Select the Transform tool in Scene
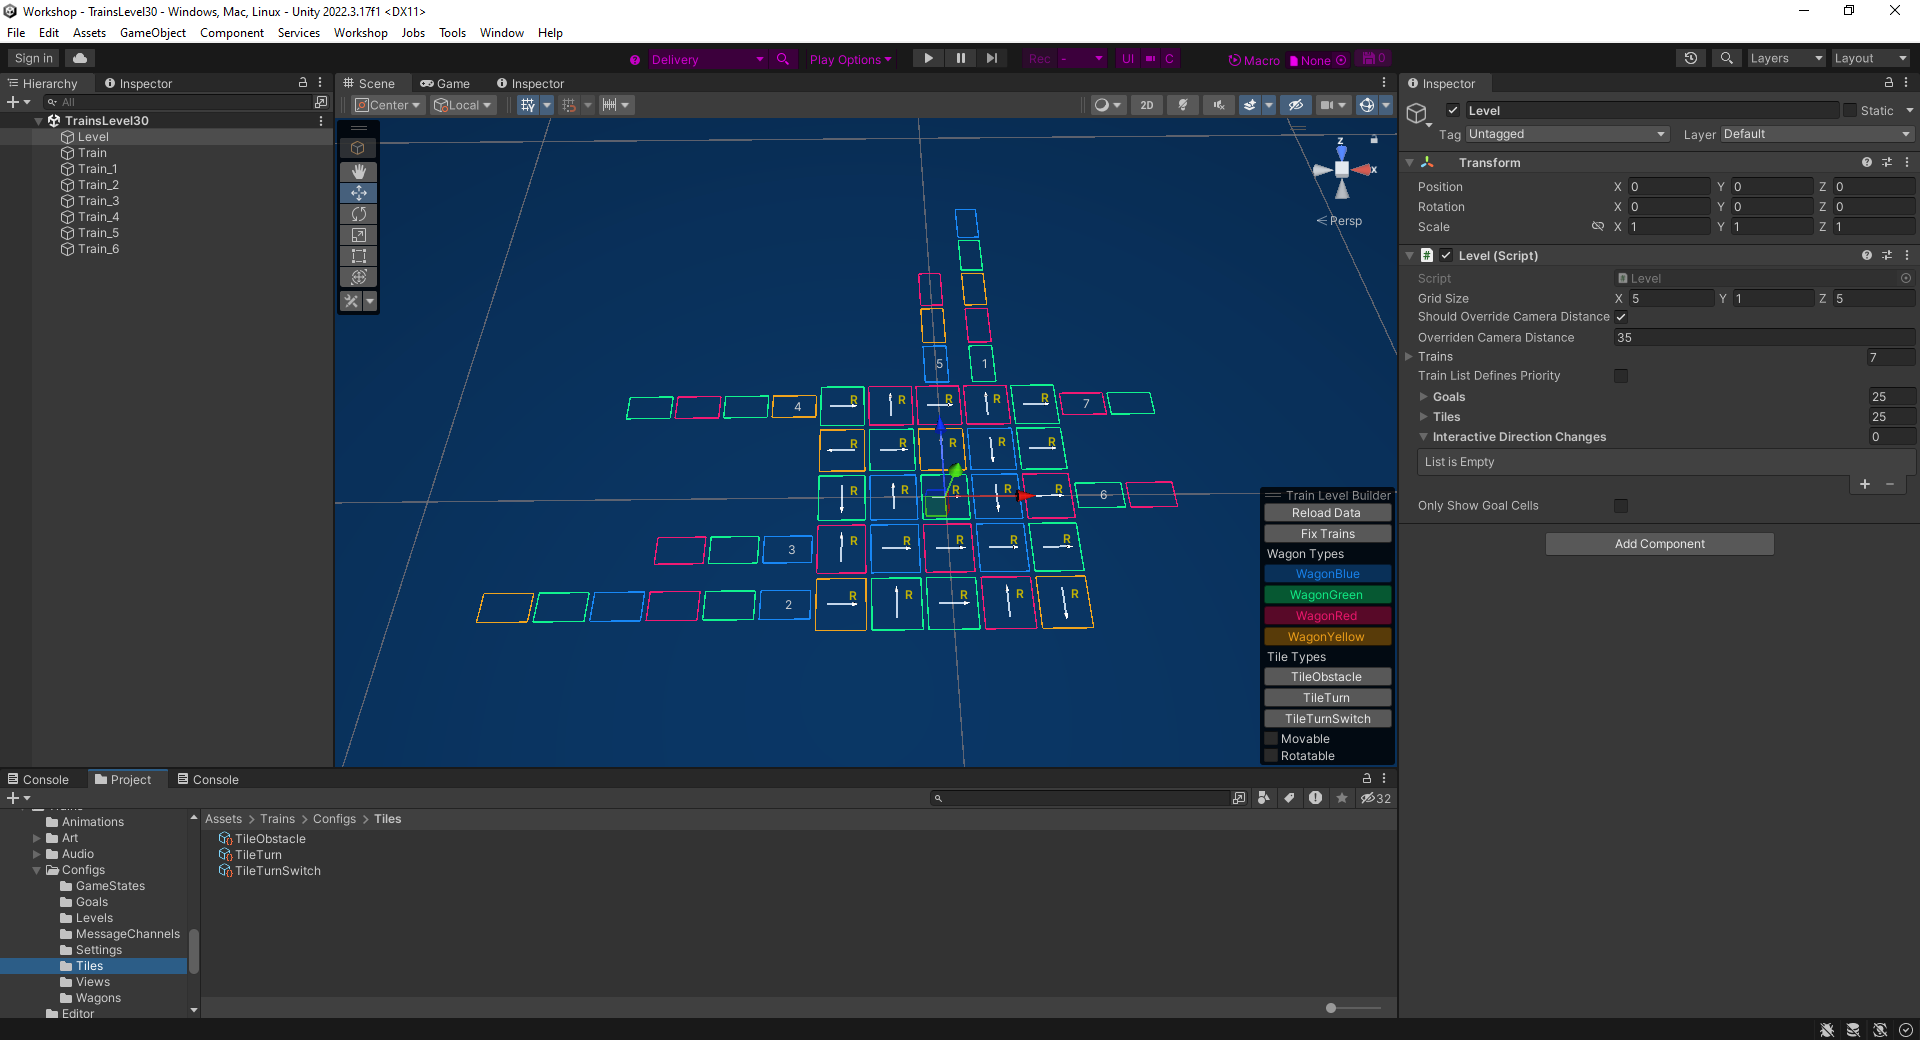This screenshot has width=1920, height=1040. [359, 277]
